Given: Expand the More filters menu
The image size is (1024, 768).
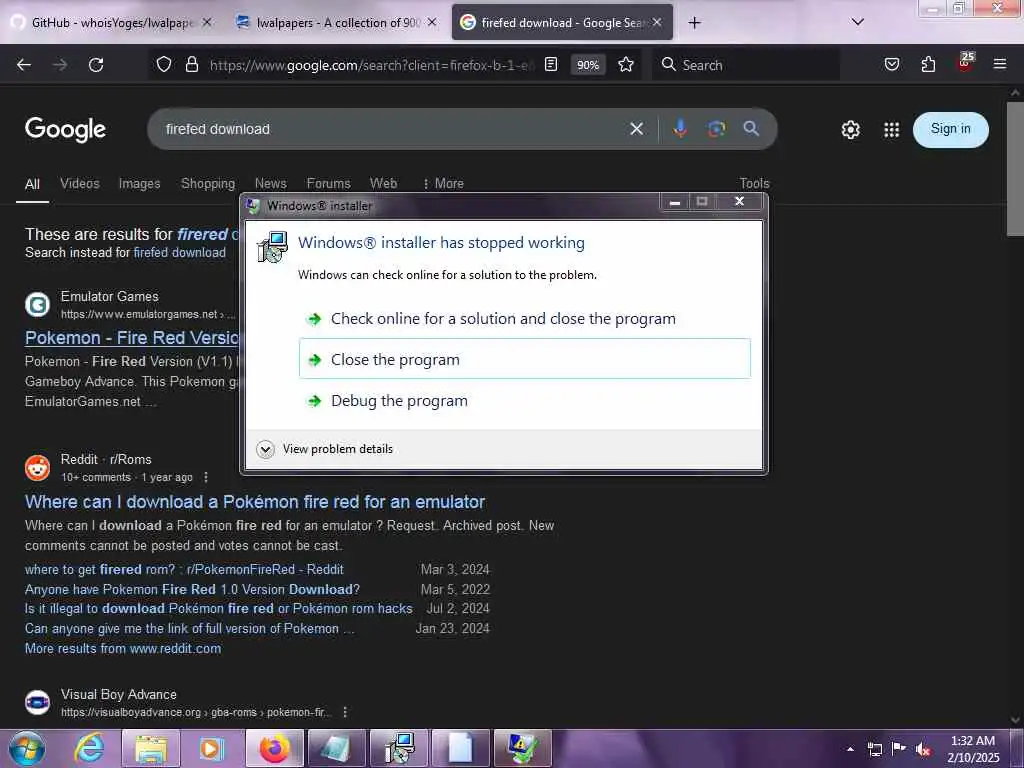Looking at the screenshot, I should click(x=443, y=184).
